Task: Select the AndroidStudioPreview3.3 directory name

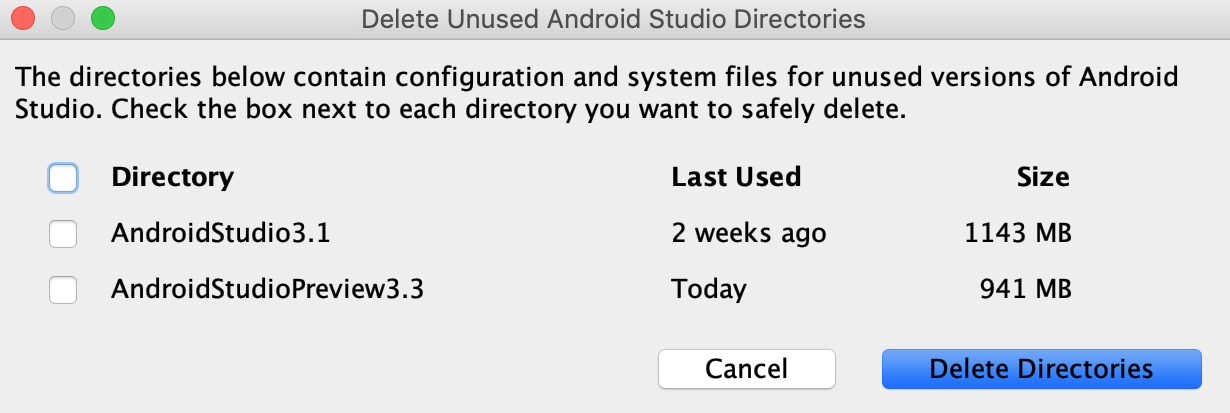Action: tap(267, 291)
